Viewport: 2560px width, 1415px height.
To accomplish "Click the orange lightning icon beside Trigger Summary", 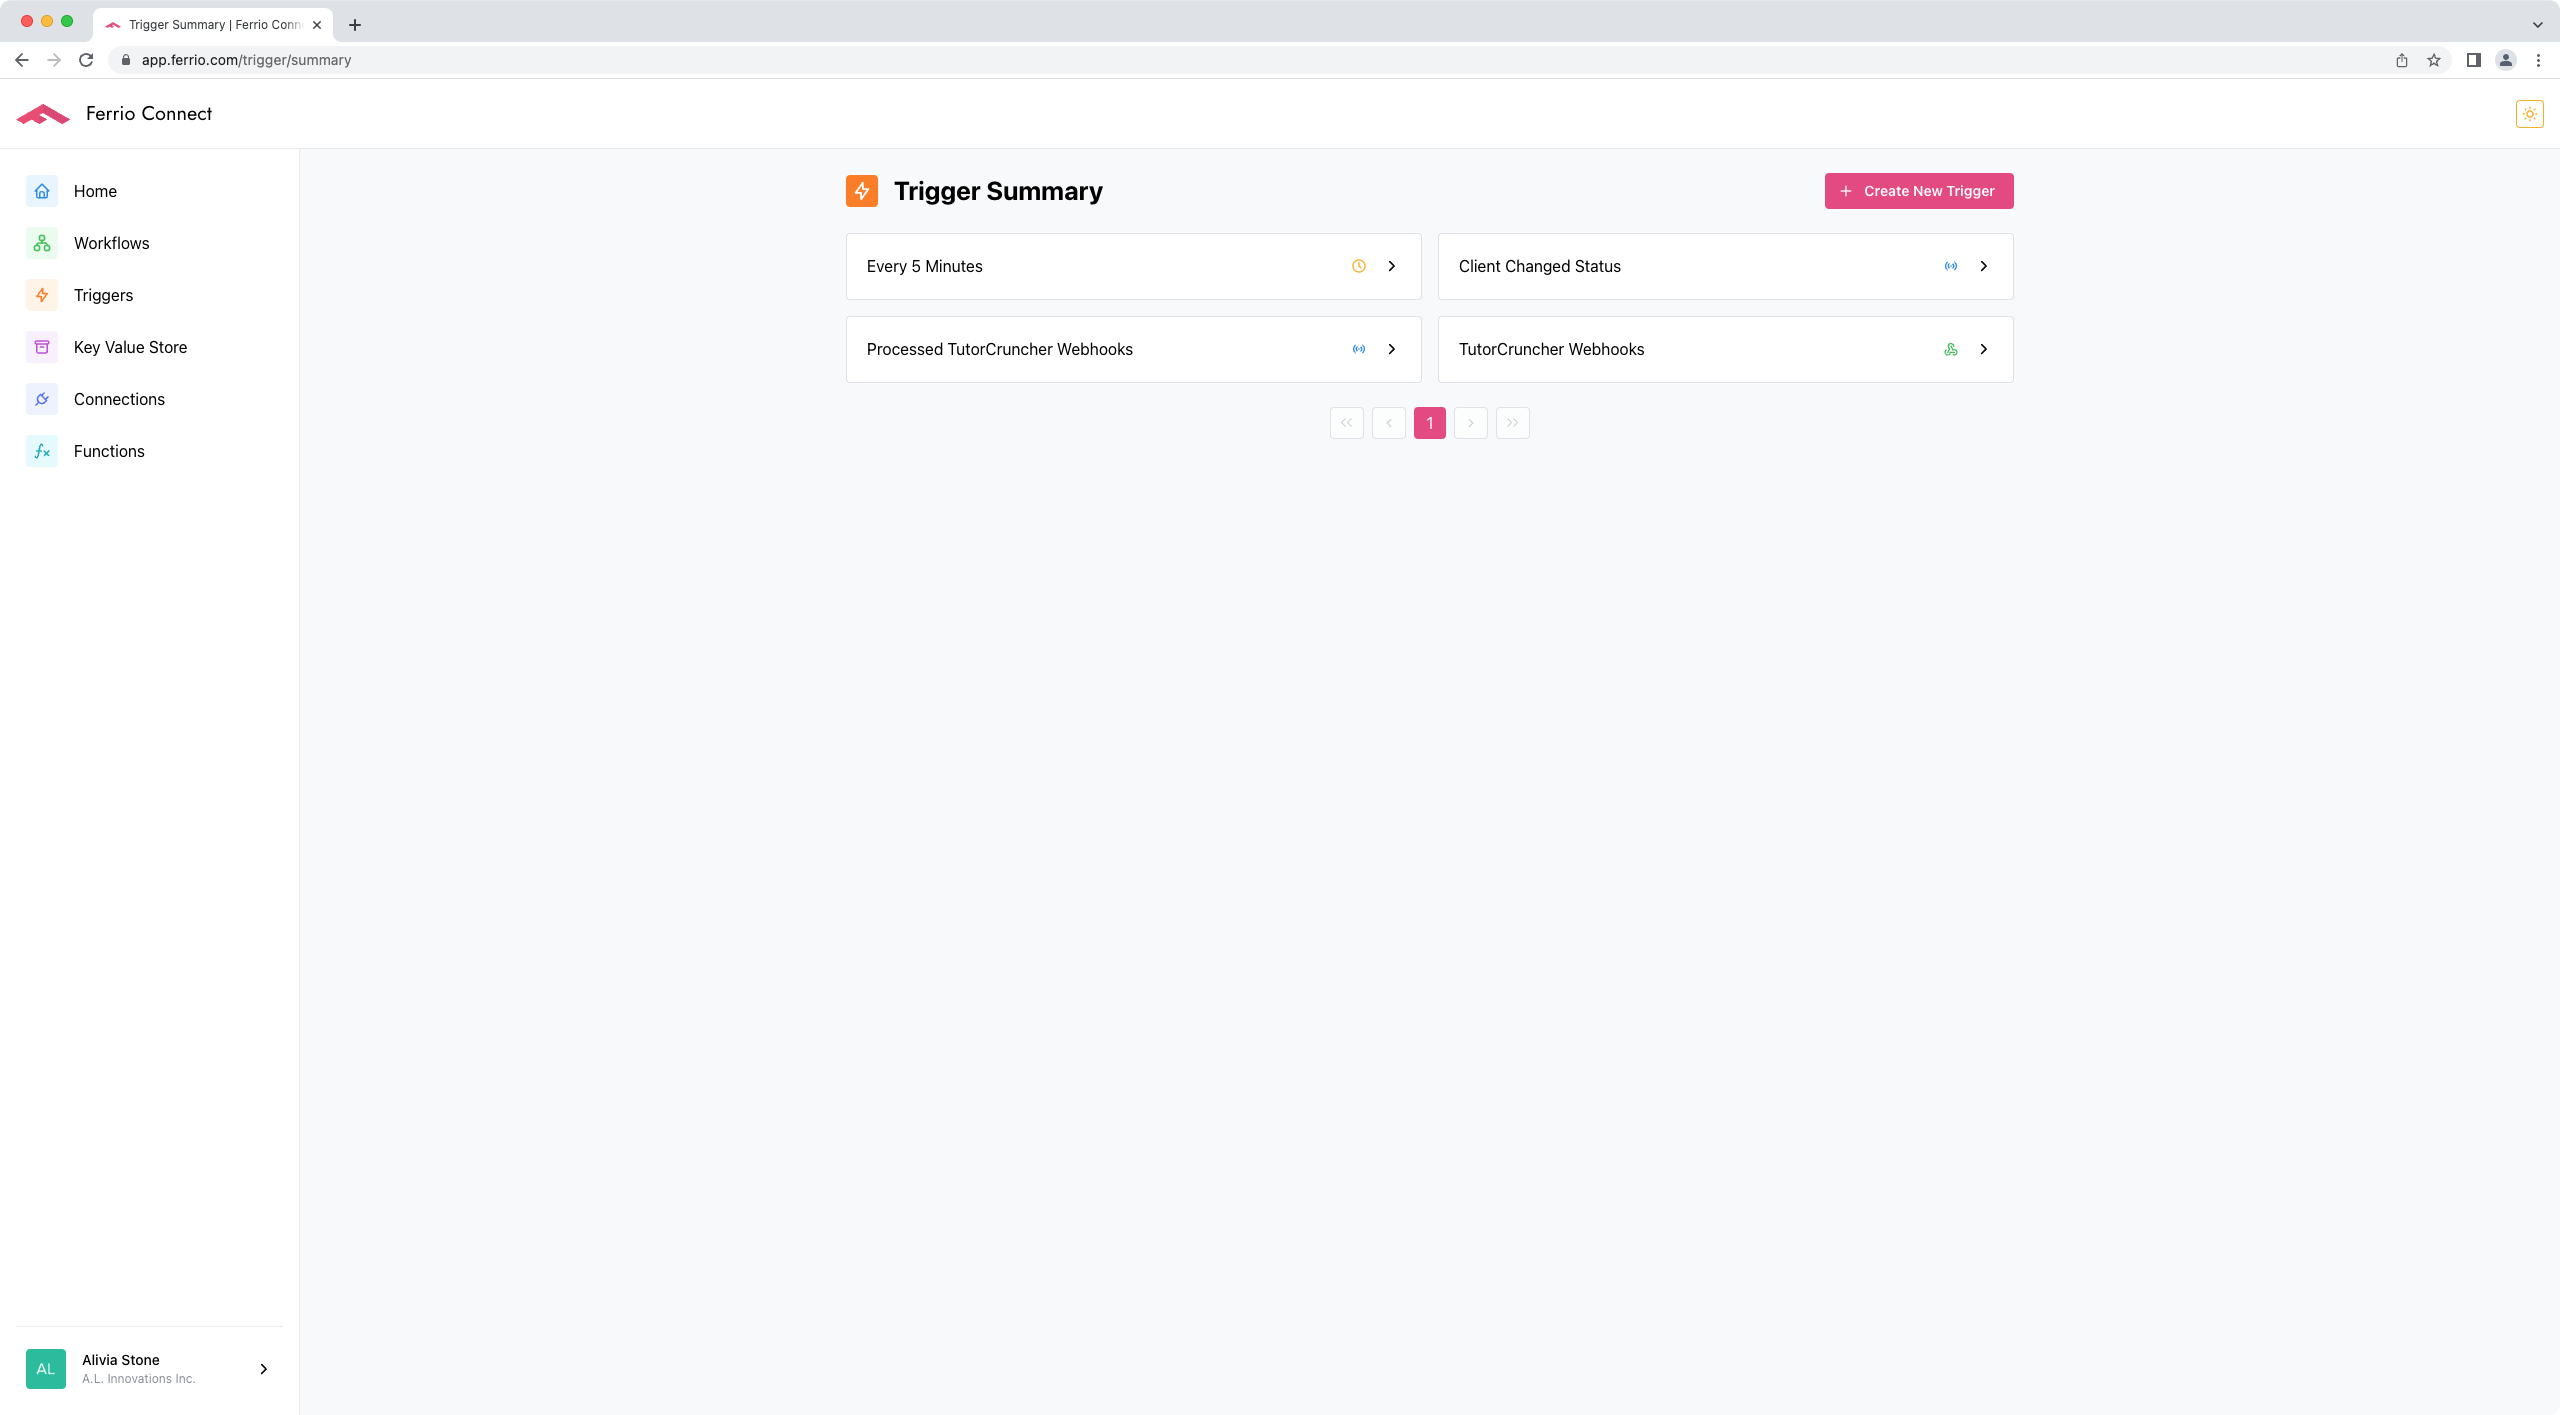I will [862, 191].
